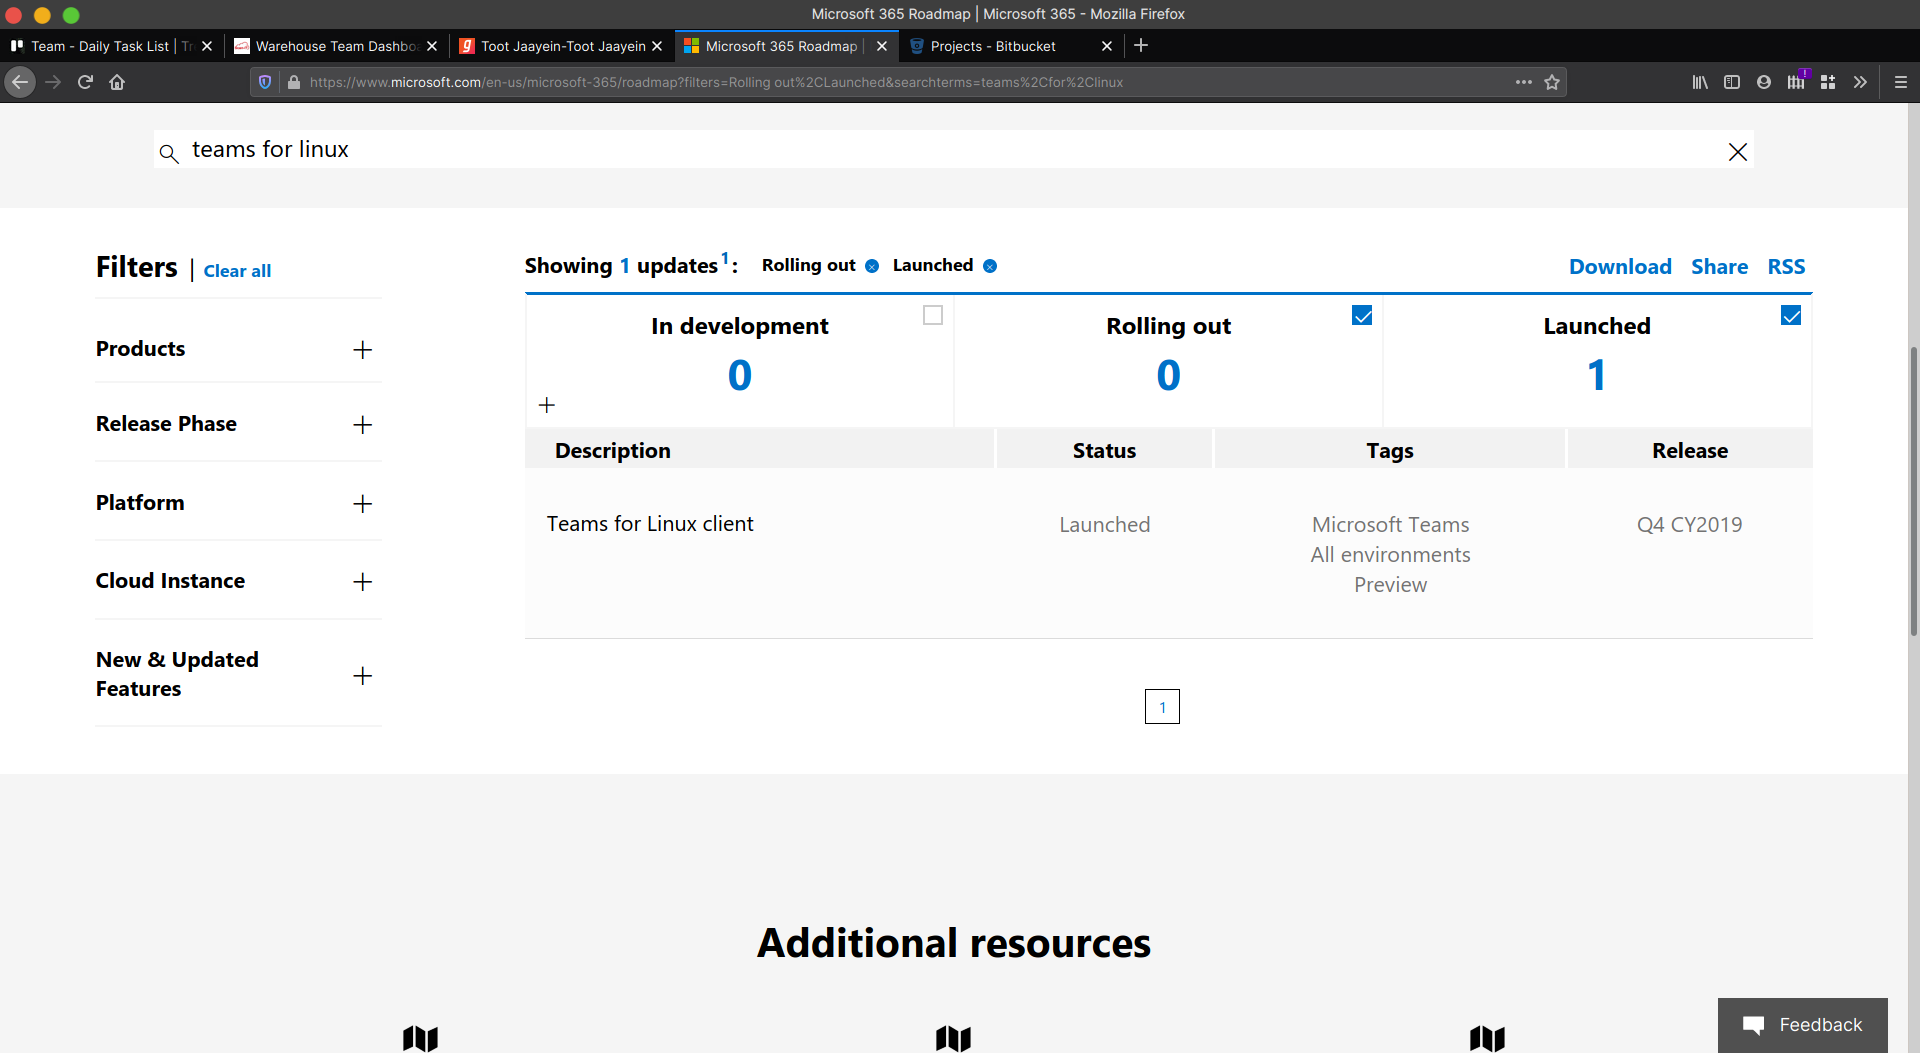The width and height of the screenshot is (1920, 1053).
Task: Click the All environments tag
Action: tap(1391, 555)
